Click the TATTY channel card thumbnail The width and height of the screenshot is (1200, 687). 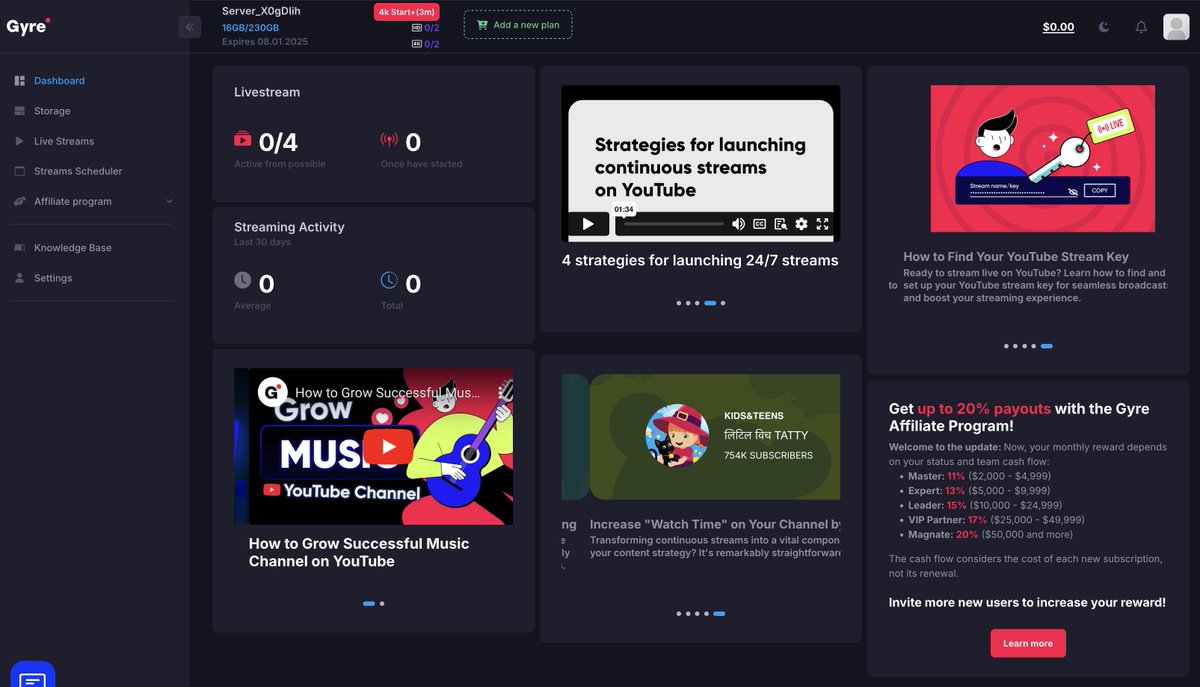tap(715, 437)
